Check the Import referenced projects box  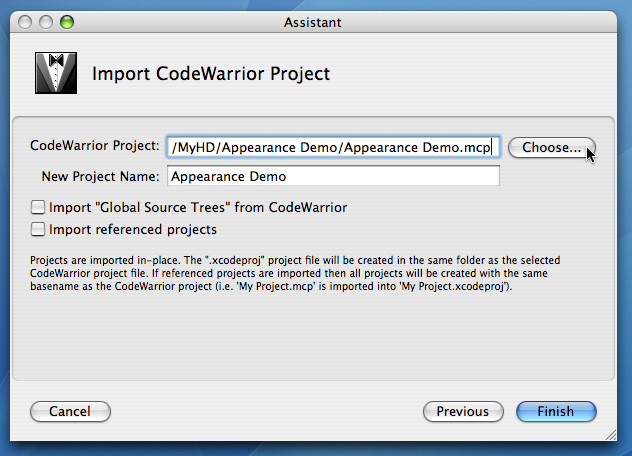pos(39,230)
